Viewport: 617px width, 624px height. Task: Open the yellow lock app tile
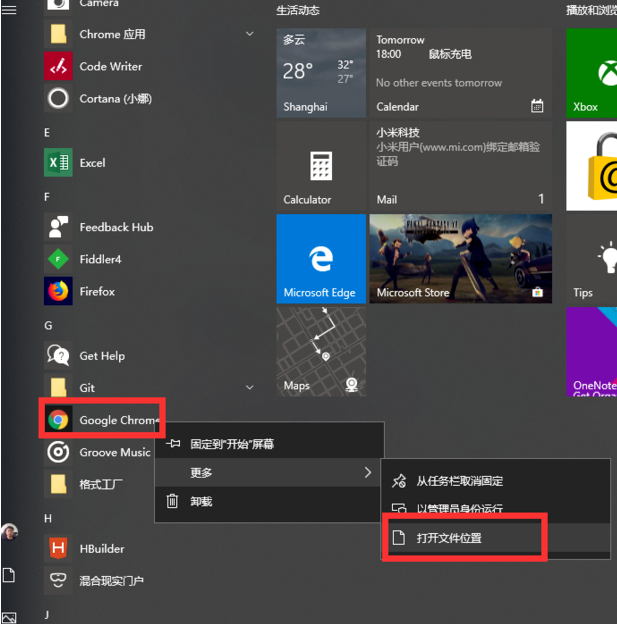(x=592, y=166)
